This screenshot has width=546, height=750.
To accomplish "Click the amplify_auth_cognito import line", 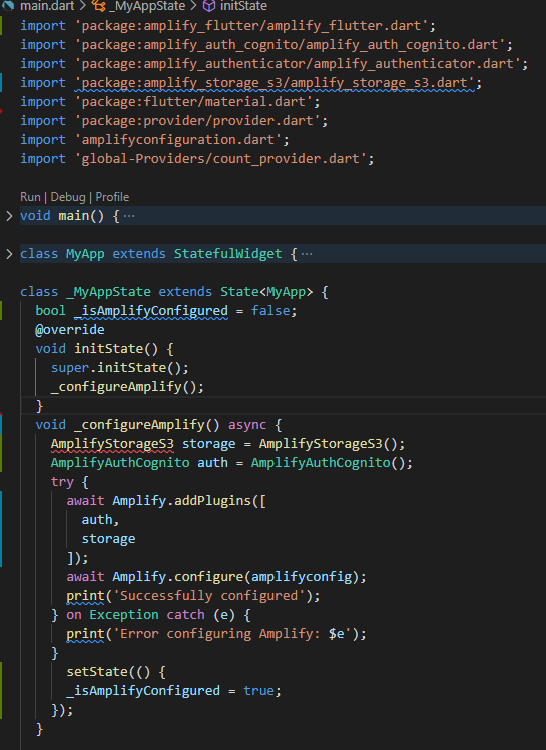I will coord(266,45).
